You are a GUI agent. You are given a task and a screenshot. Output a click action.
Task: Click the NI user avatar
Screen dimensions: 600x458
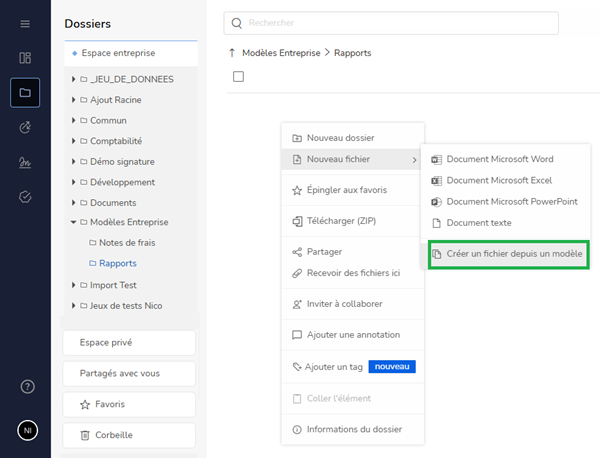click(27, 430)
